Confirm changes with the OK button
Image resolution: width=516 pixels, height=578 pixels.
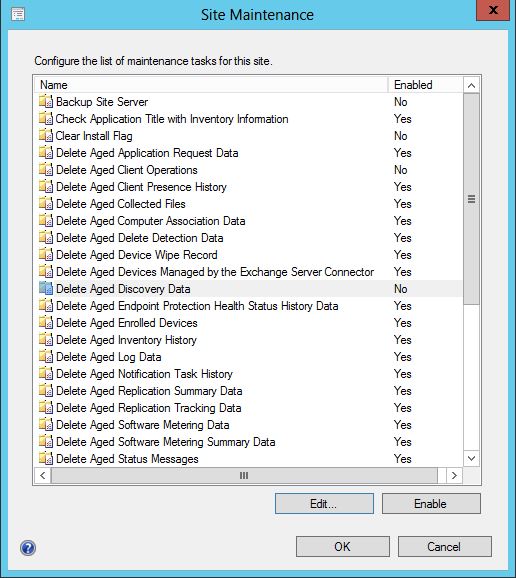[343, 546]
